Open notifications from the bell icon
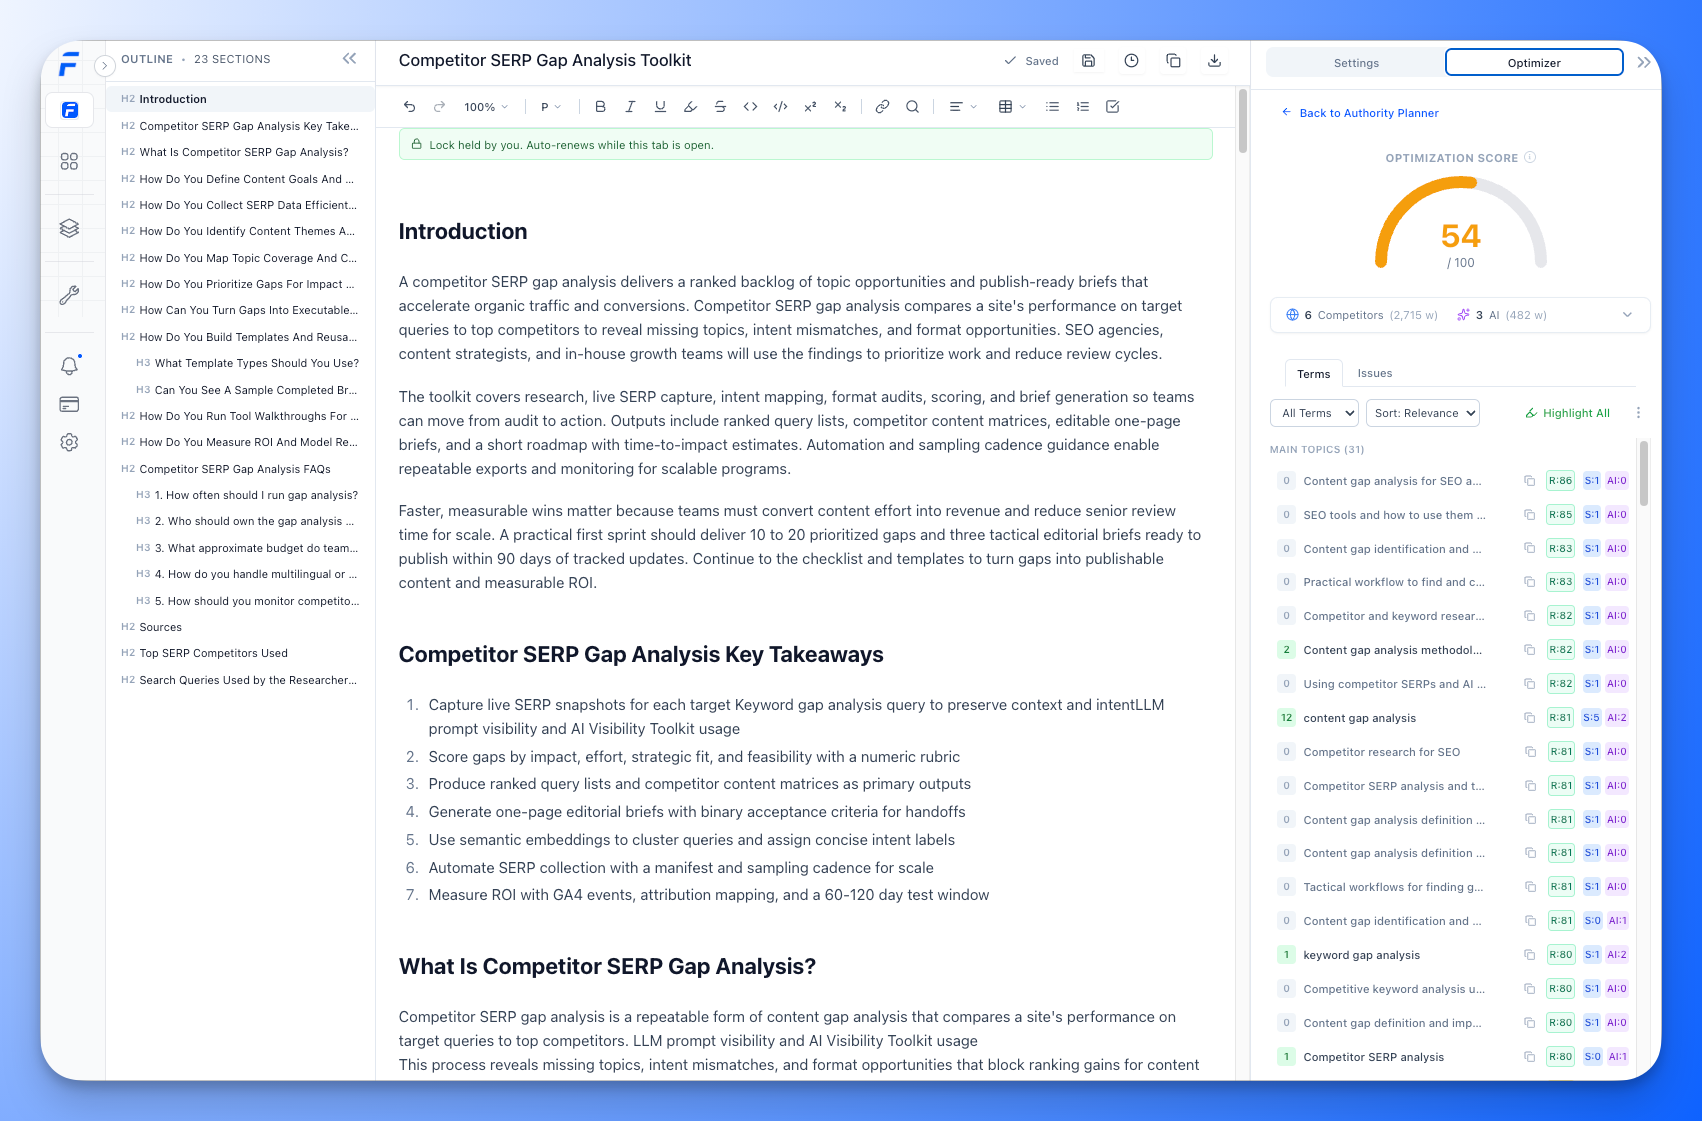 [69, 365]
